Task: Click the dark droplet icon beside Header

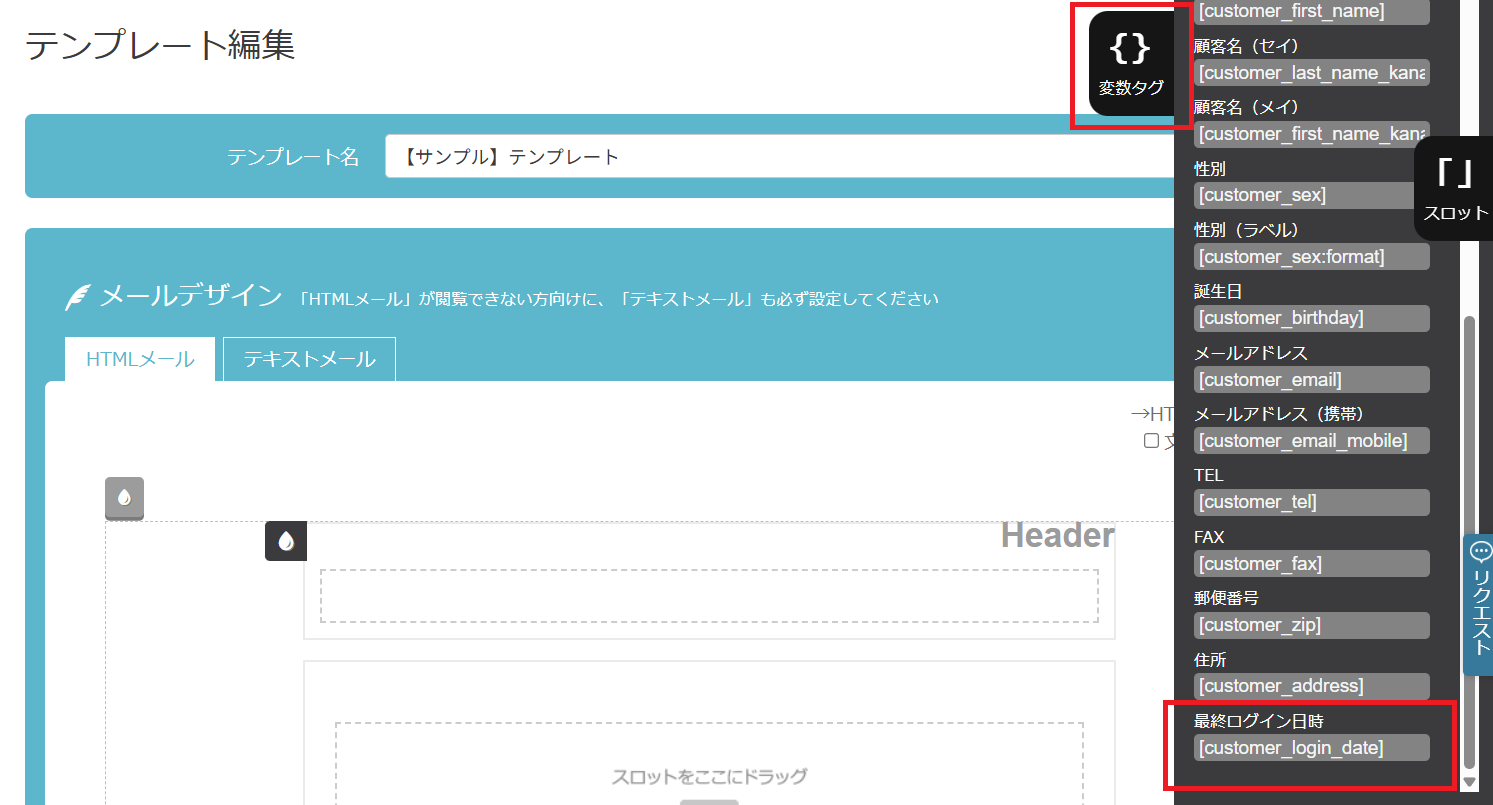Action: point(286,541)
